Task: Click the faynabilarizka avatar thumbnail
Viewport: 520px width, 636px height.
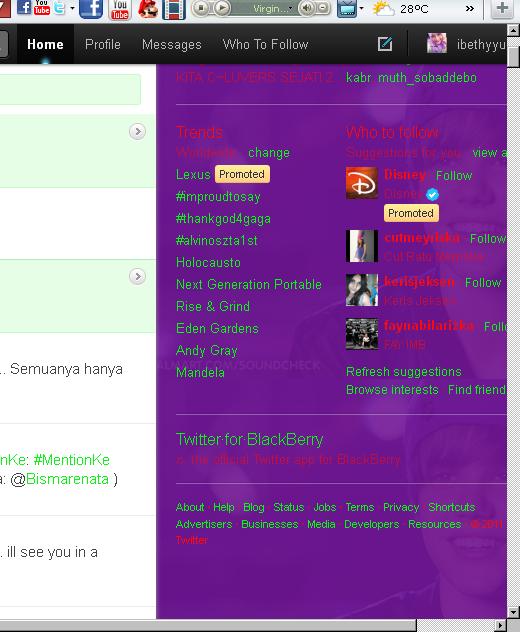Action: (362, 334)
